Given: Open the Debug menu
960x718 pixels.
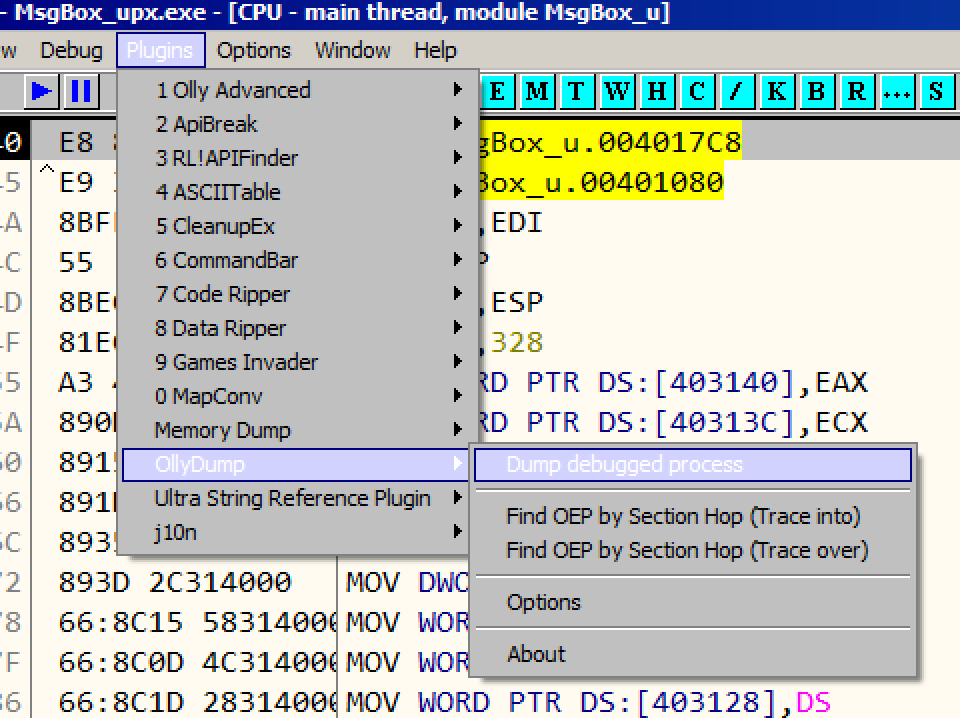Looking at the screenshot, I should [x=71, y=50].
